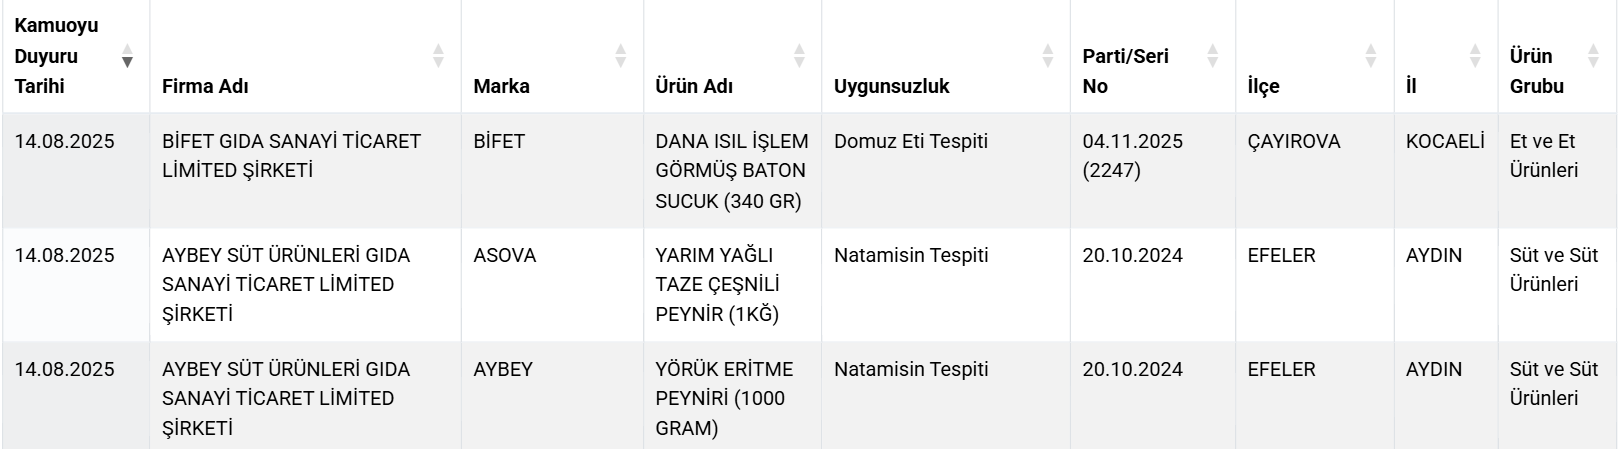Select the ASOVA brand cell
Viewport: 1619px width, 449px height.
point(505,255)
